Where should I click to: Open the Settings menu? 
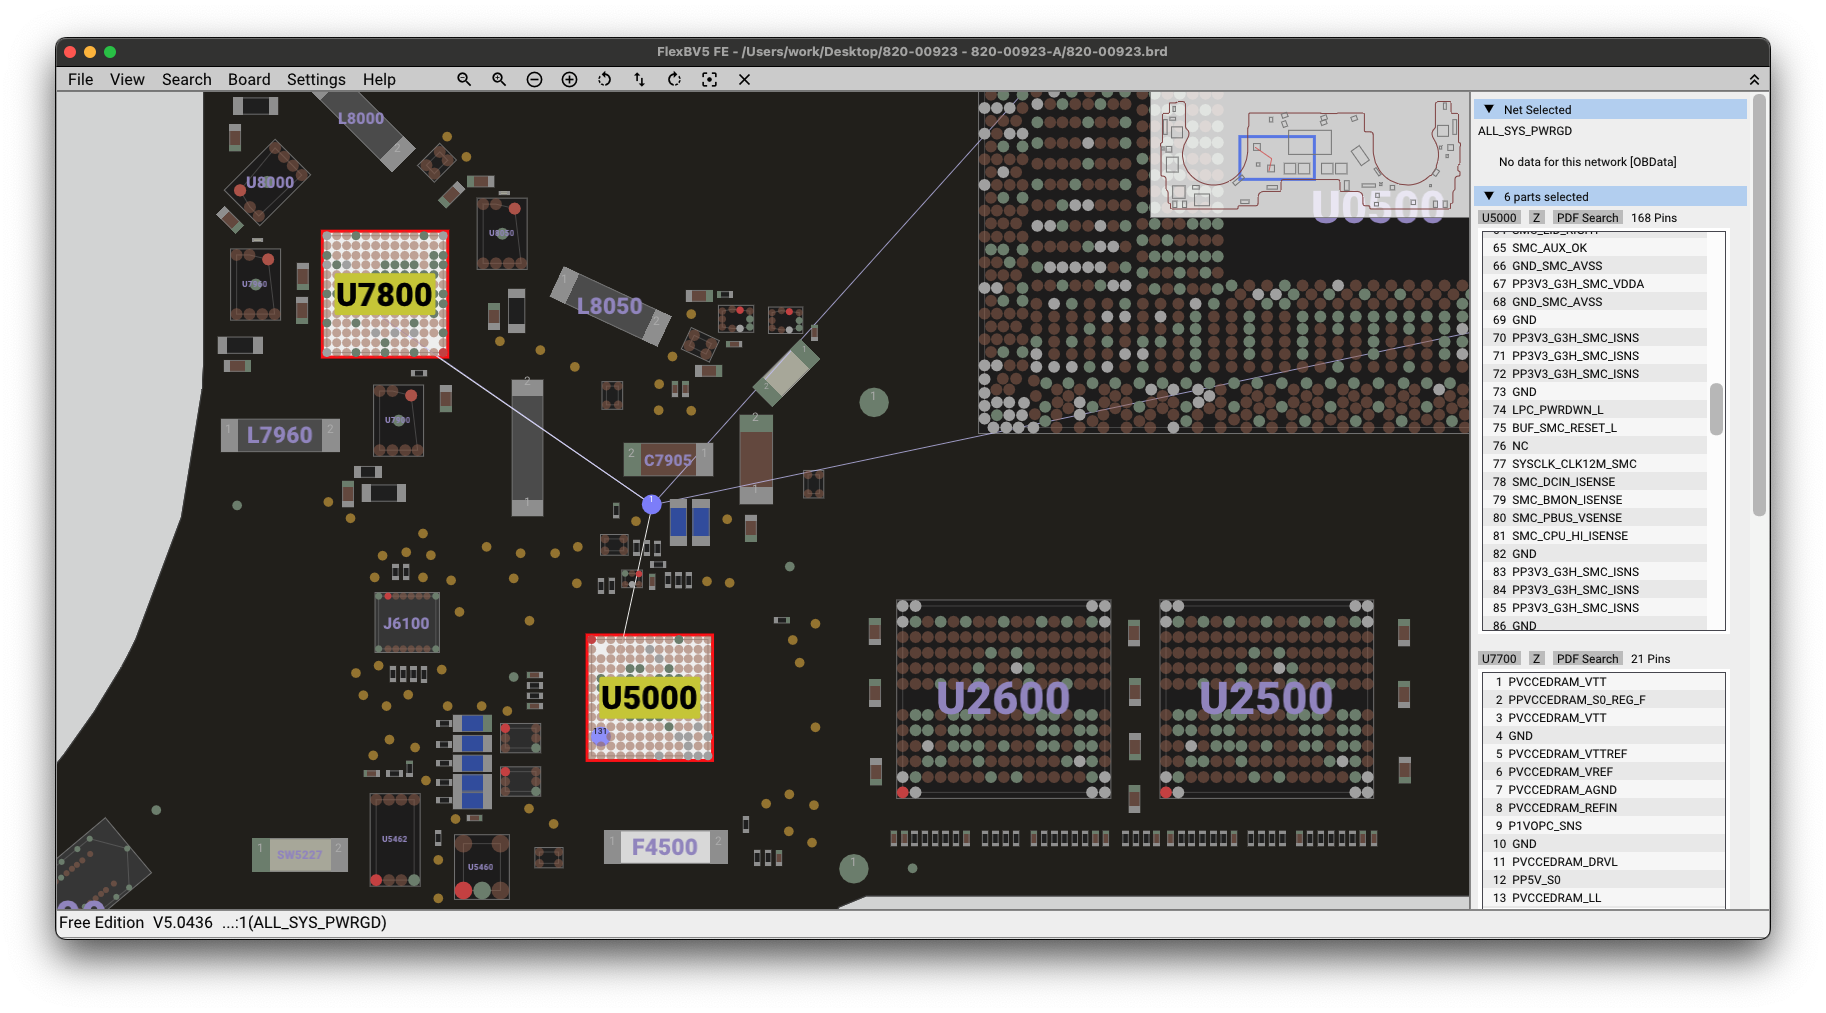click(316, 79)
